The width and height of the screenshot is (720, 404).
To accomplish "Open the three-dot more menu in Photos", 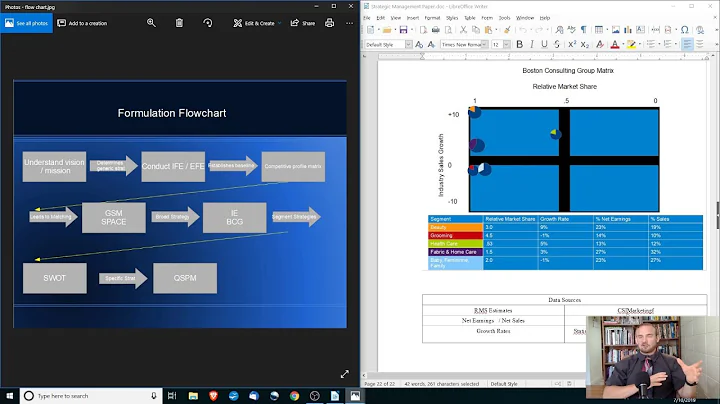I will (349, 23).
